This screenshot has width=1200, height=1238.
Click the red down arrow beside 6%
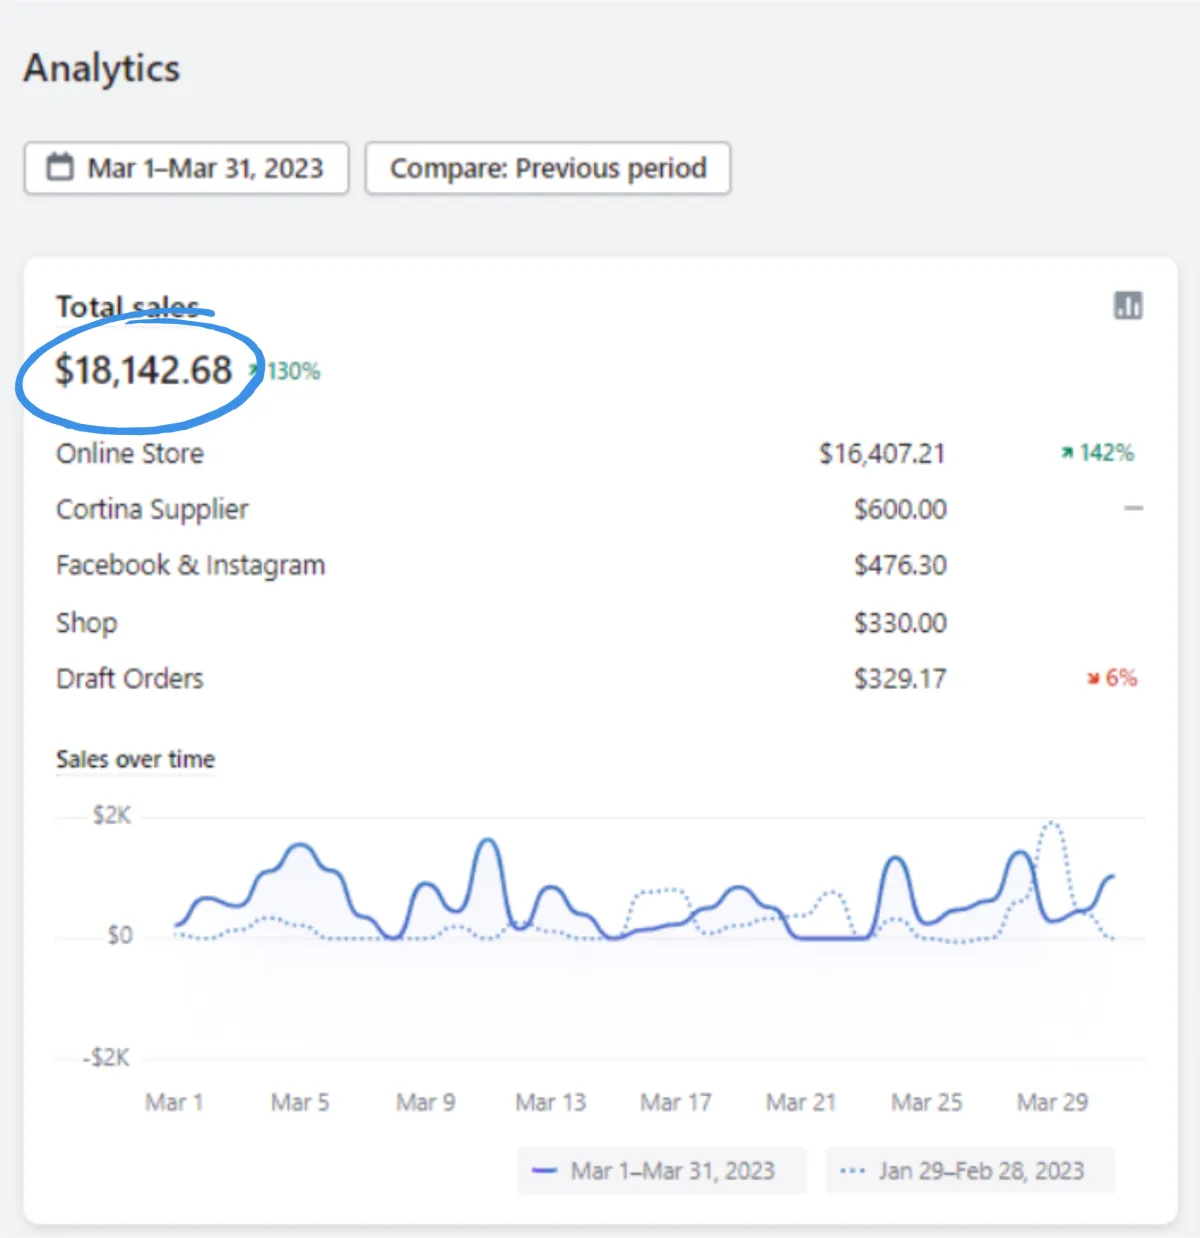tap(1094, 679)
